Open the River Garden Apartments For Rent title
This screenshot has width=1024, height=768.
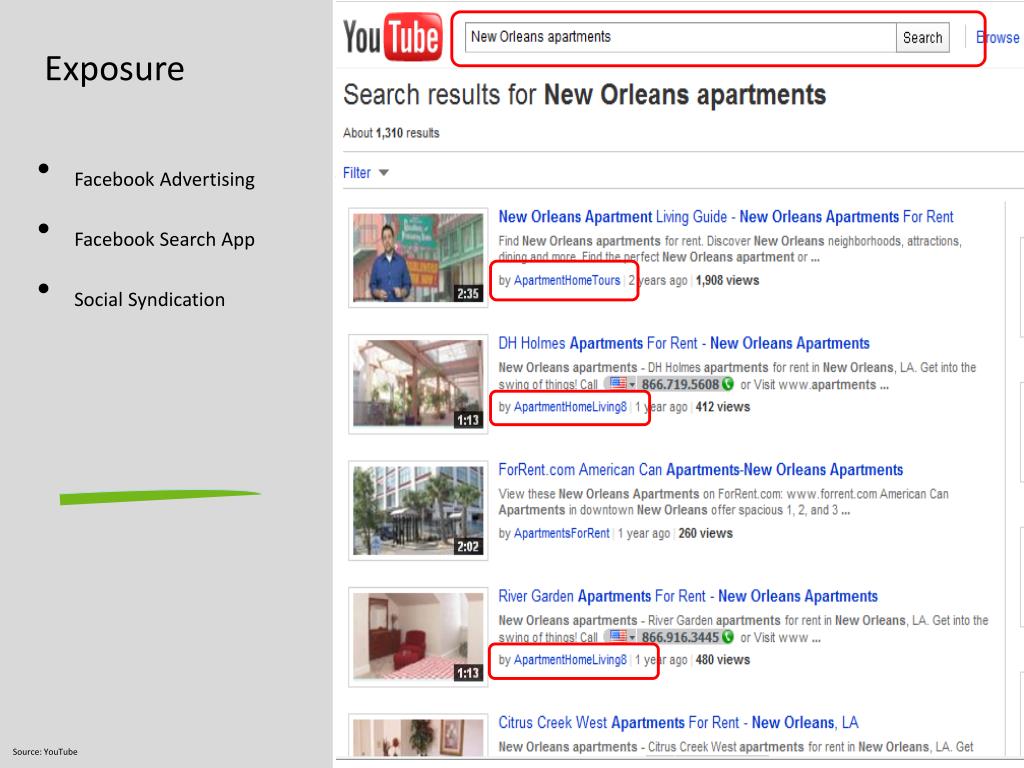pos(688,596)
